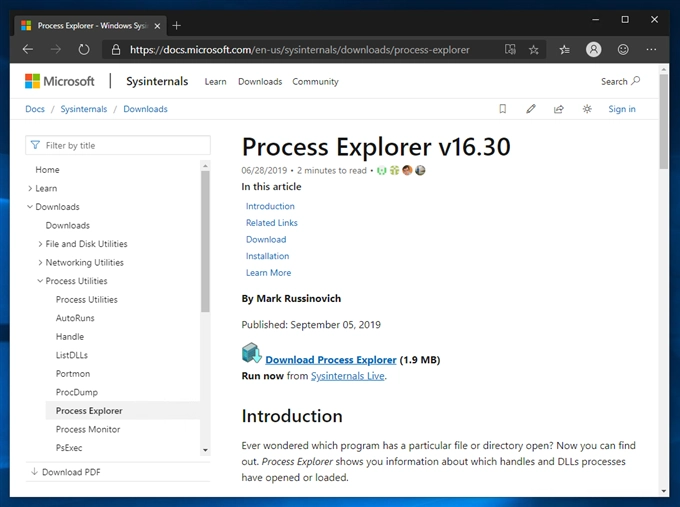Refresh the page with reload icon
Viewport: 680px width, 507px height.
click(x=84, y=49)
